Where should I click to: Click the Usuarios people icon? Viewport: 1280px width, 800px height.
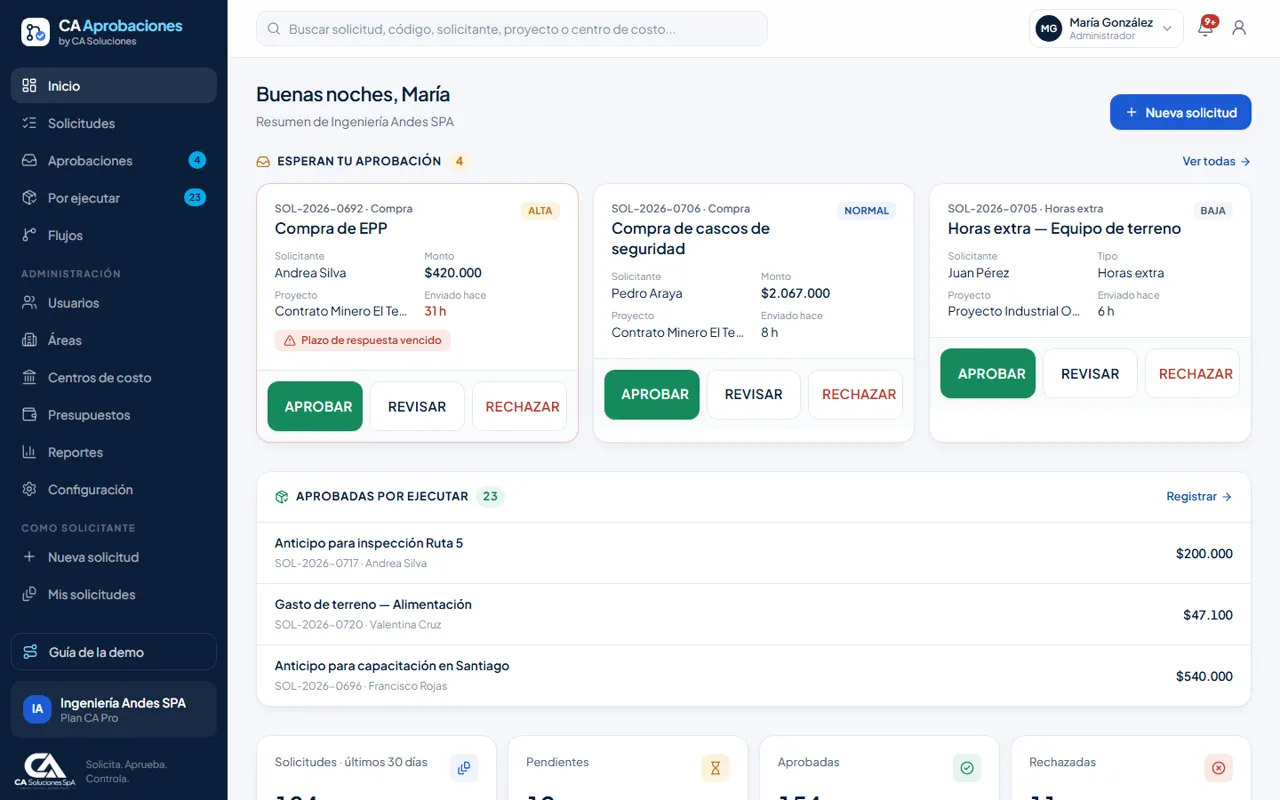[29, 302]
